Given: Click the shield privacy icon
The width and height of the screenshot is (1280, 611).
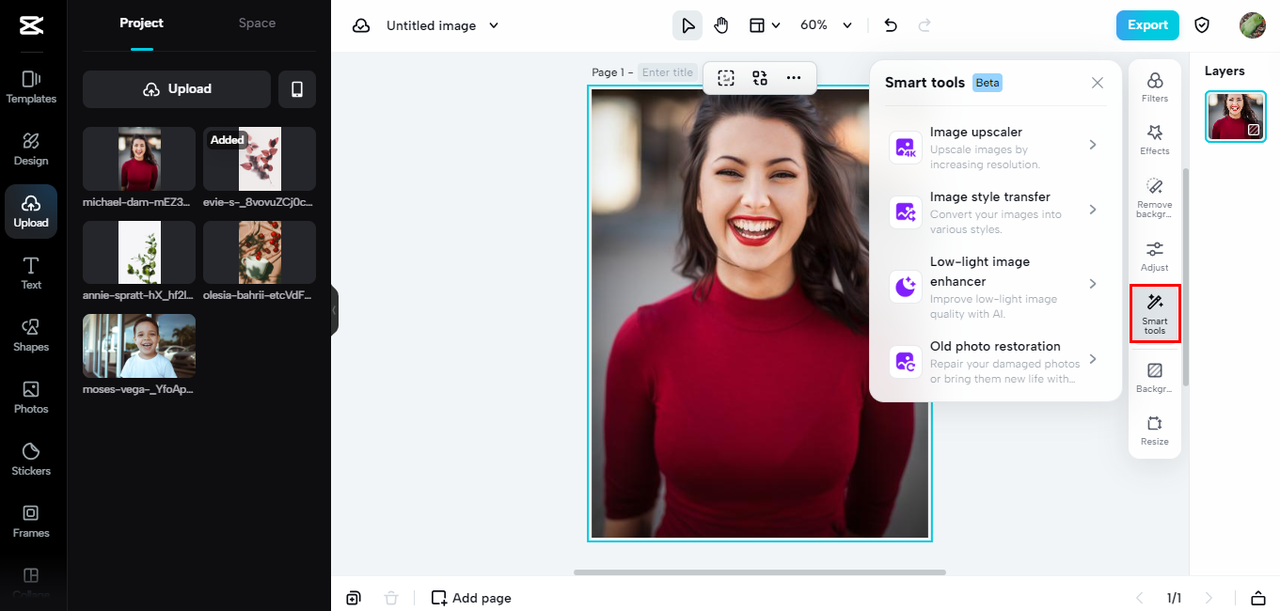Looking at the screenshot, I should pos(1203,25).
